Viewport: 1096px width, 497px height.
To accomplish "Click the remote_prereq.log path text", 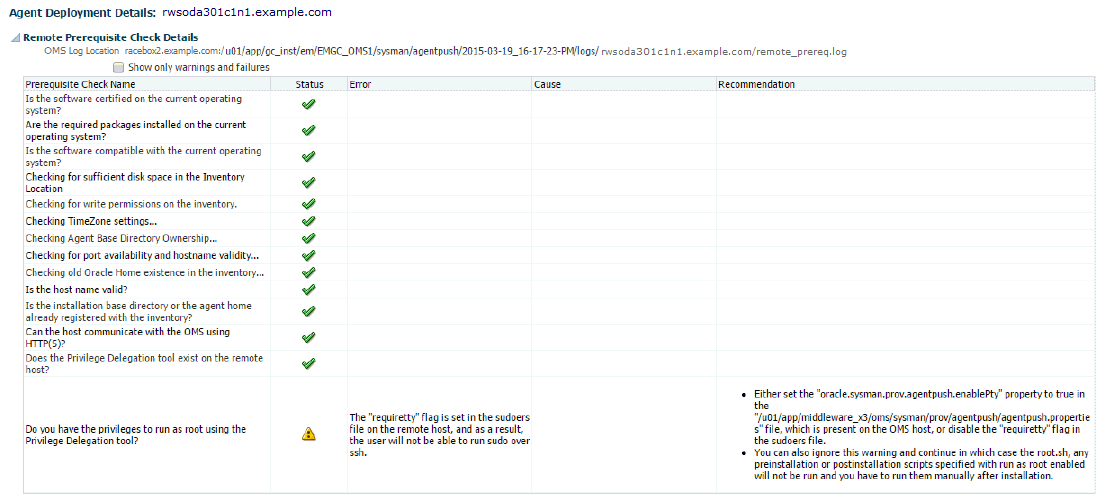I will click(725, 52).
